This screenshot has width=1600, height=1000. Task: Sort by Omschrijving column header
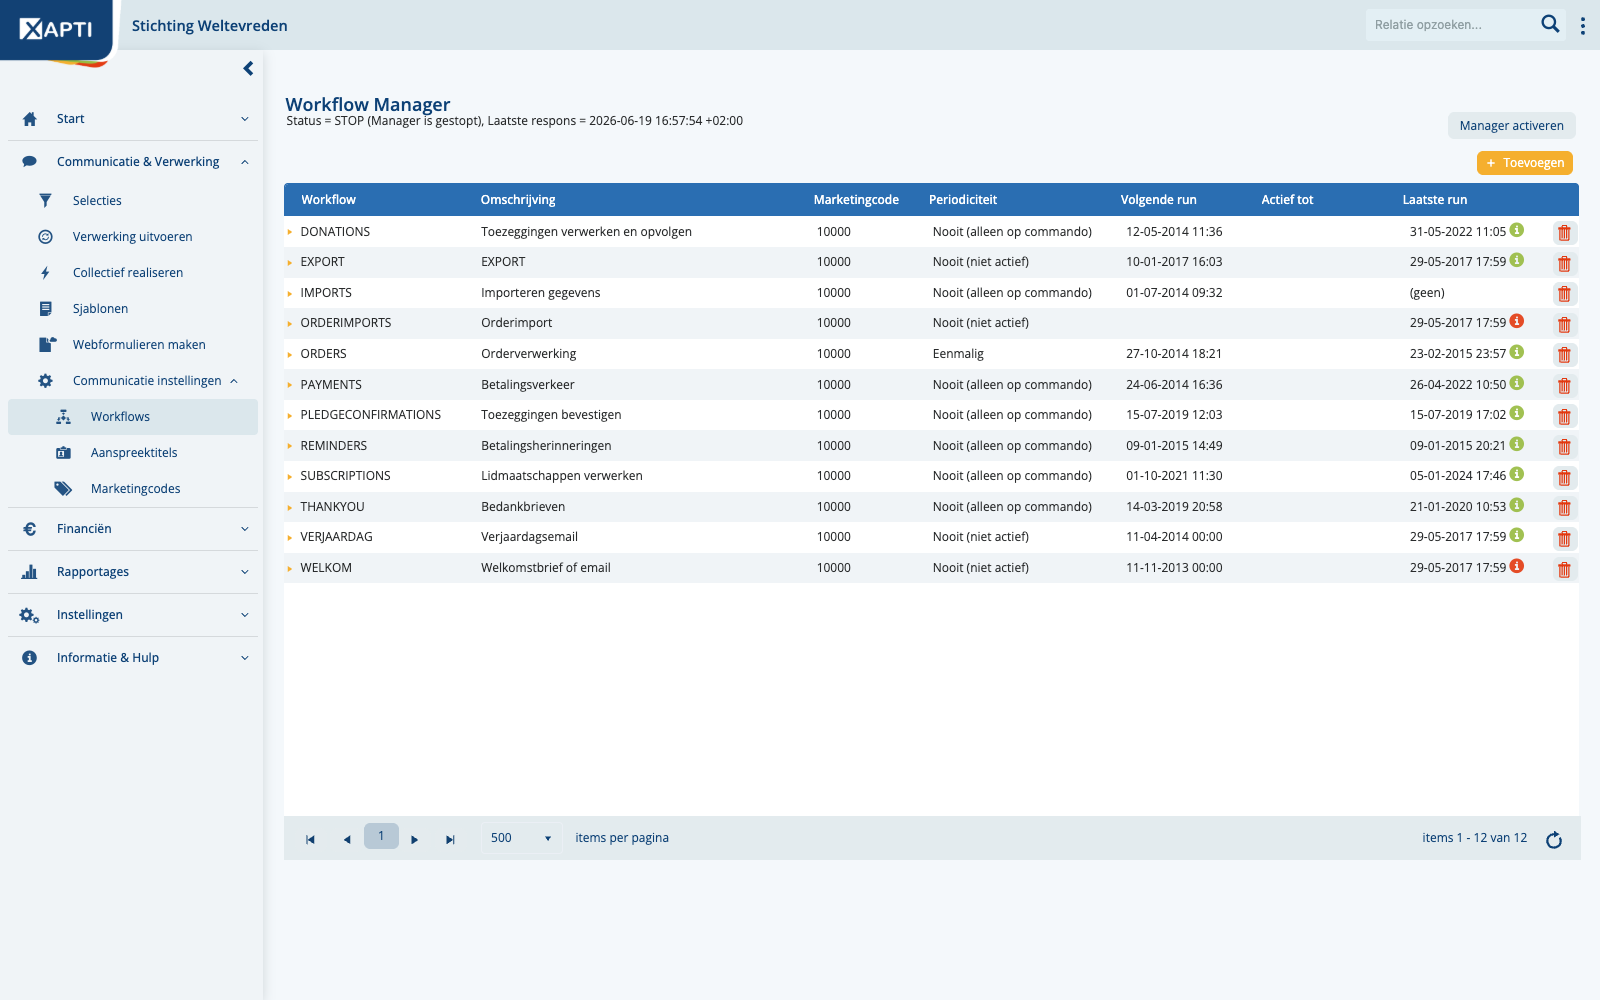click(x=518, y=200)
